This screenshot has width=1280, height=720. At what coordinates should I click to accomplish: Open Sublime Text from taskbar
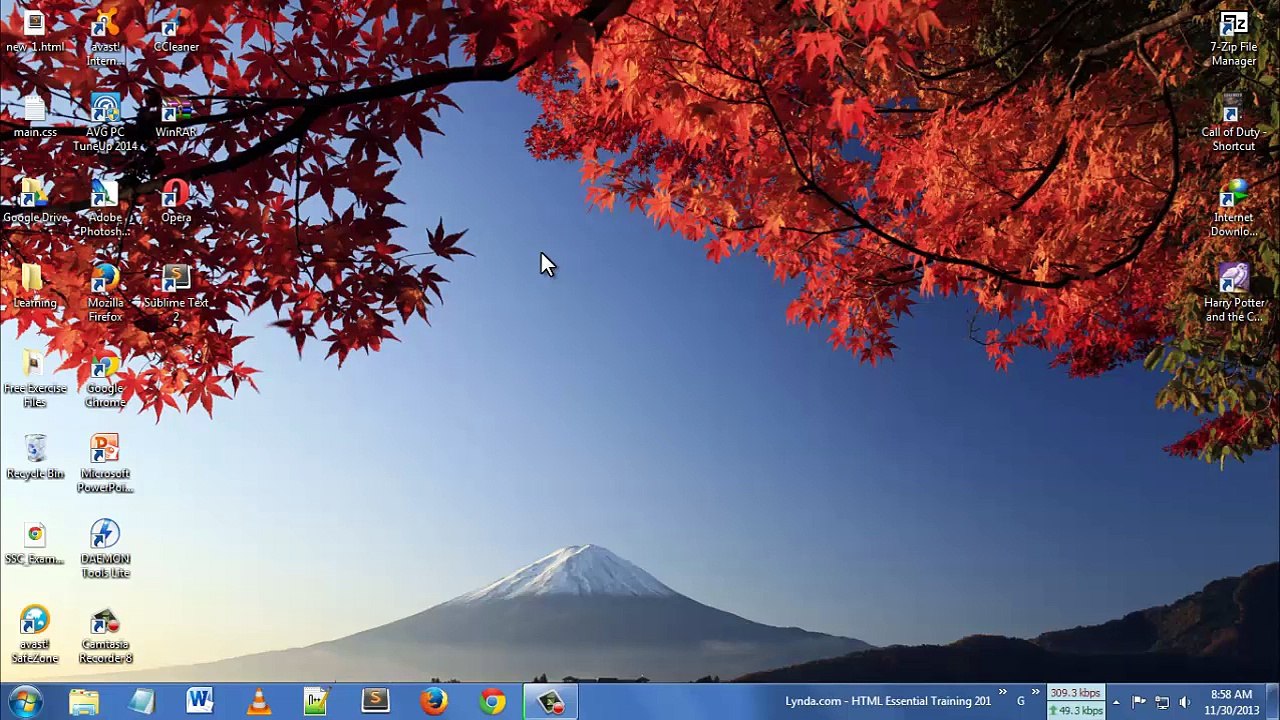pos(375,701)
